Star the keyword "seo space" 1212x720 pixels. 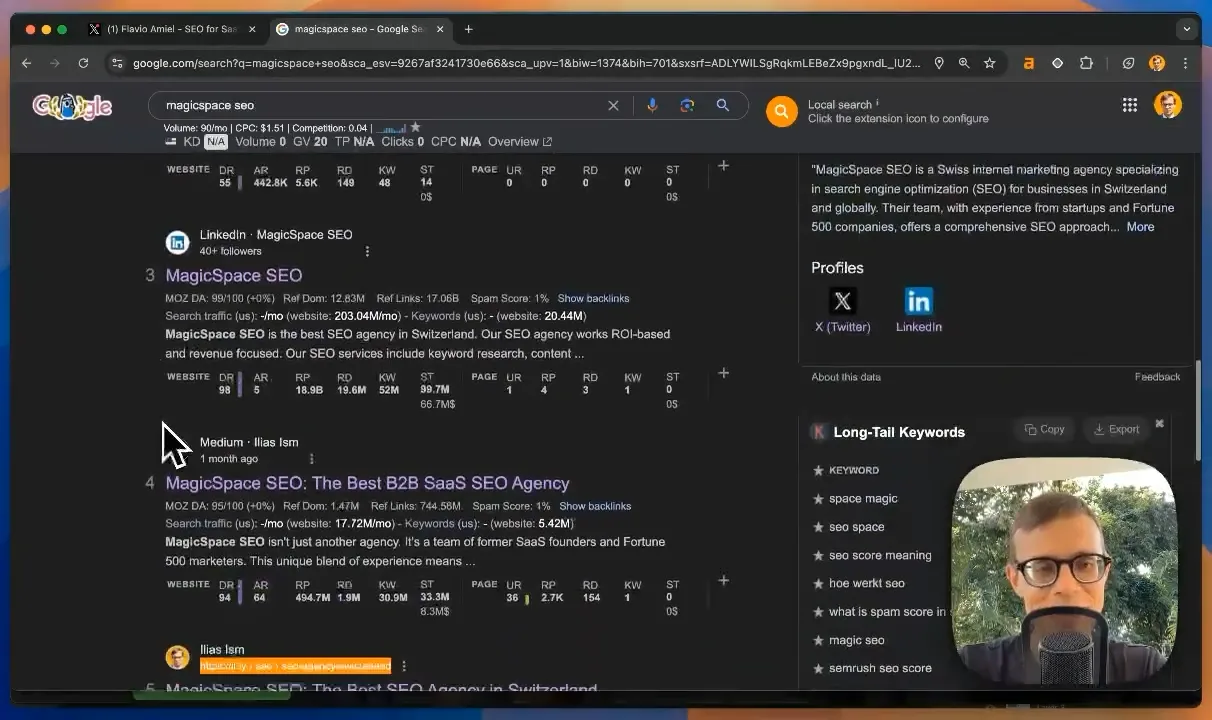coord(818,527)
